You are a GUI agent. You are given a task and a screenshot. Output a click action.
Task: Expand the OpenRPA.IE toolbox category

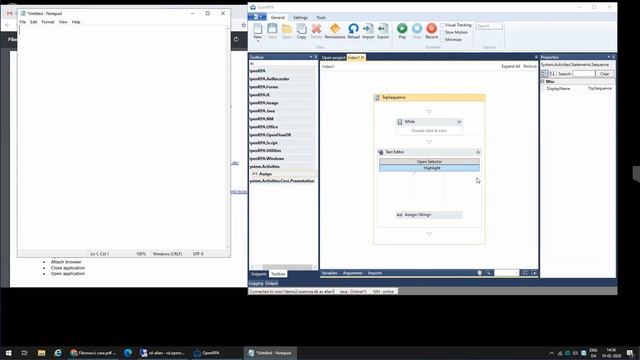click(282, 95)
